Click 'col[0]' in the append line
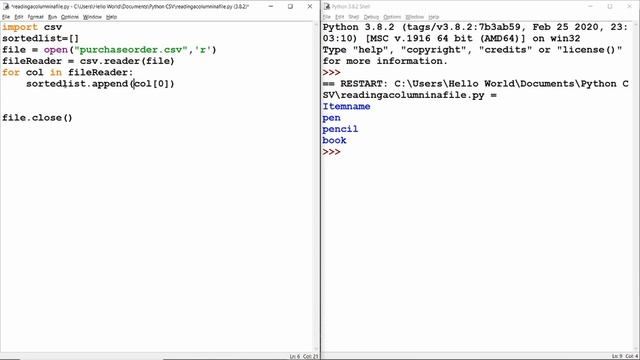This screenshot has height=360, width=640. coord(151,84)
